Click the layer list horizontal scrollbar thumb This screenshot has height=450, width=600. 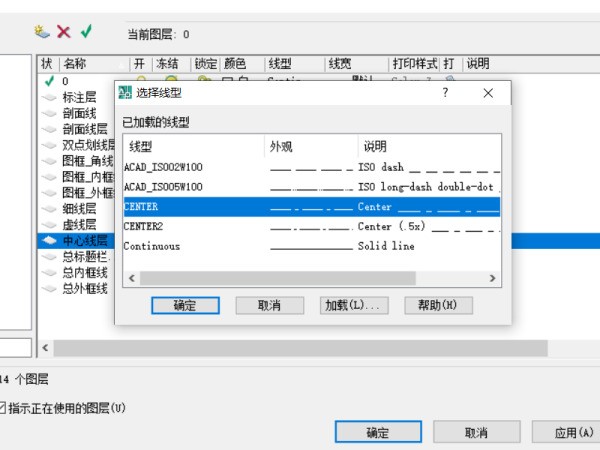(300, 348)
